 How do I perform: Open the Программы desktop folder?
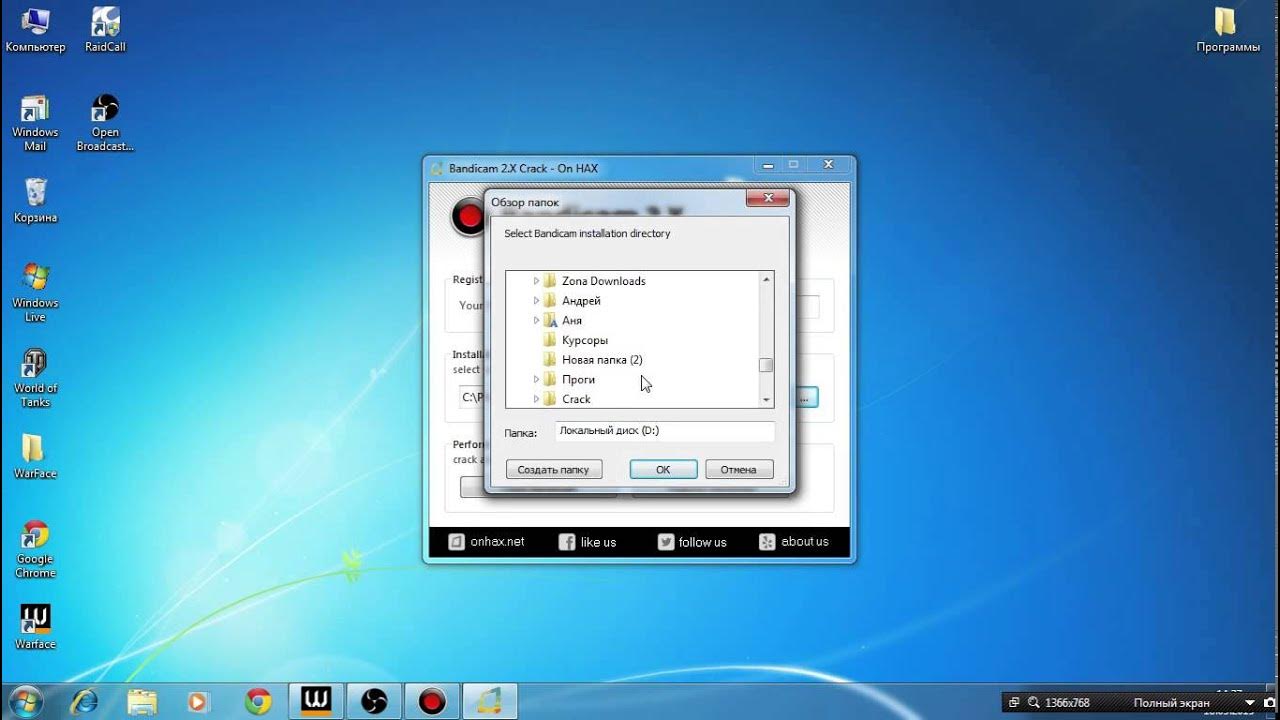tap(1228, 30)
